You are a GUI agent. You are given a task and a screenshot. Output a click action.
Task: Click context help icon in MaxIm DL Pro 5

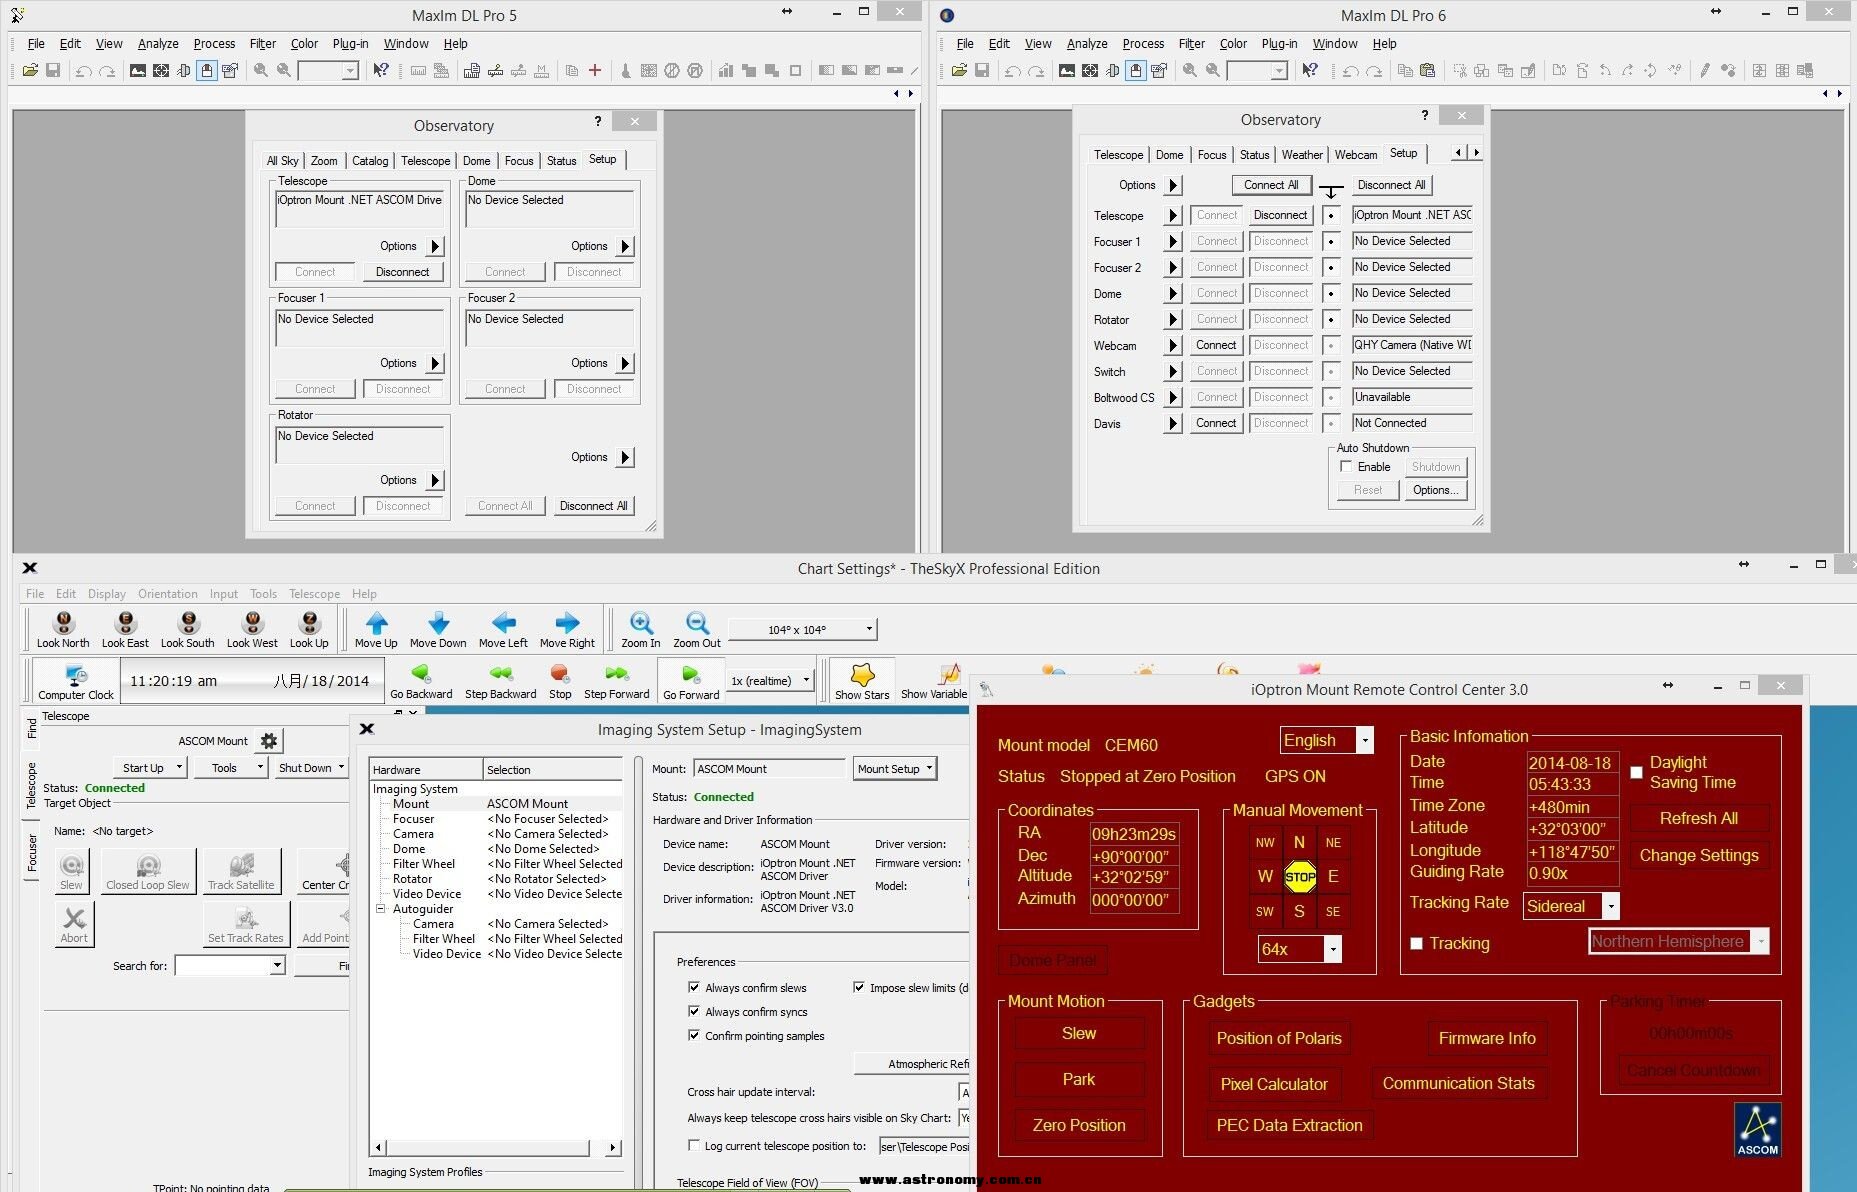(x=380, y=70)
